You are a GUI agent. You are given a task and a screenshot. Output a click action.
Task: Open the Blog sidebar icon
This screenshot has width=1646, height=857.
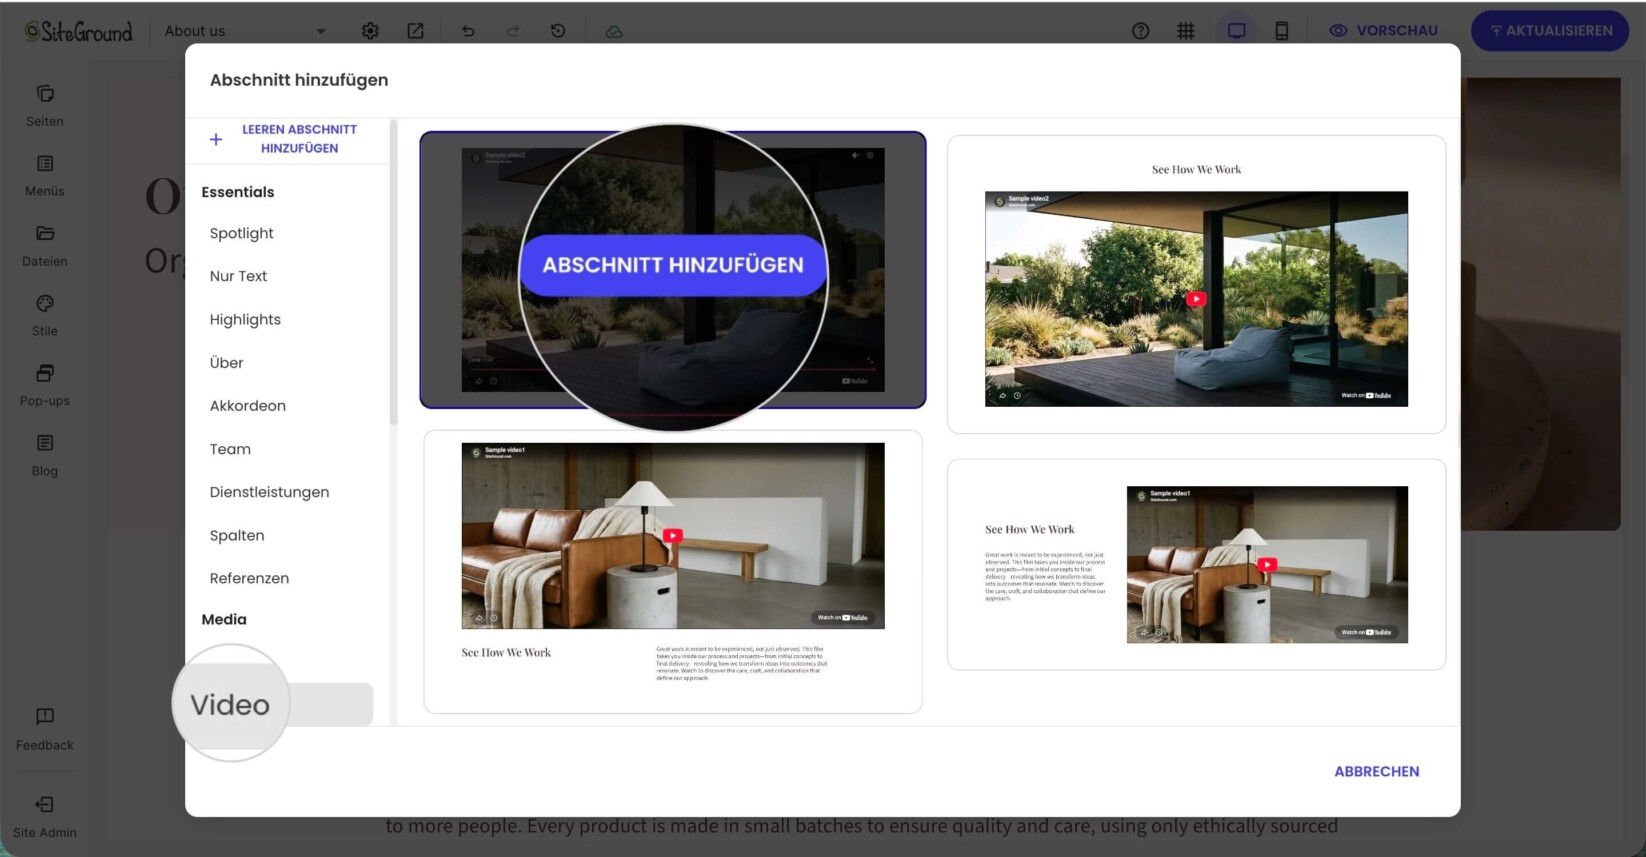point(45,443)
